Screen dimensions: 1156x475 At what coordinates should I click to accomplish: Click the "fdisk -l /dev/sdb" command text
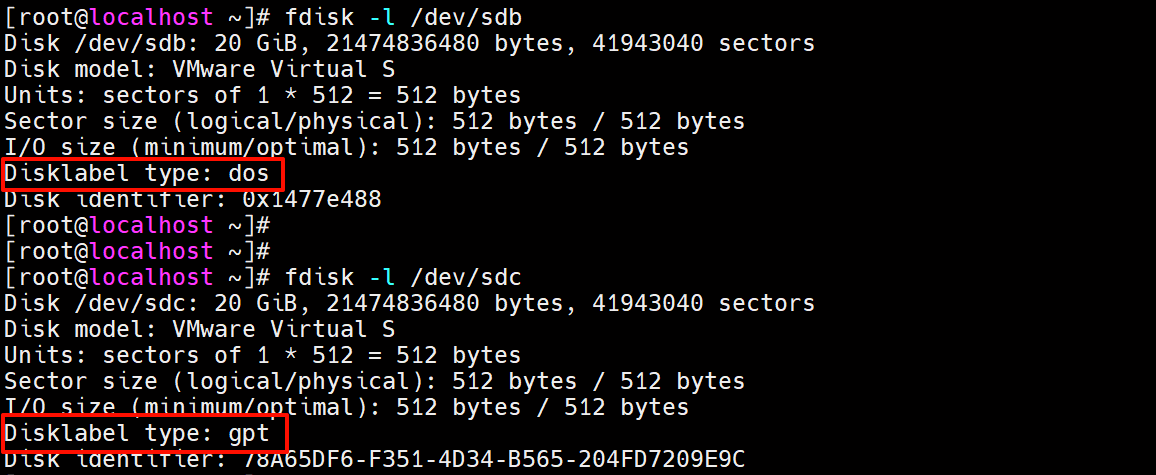click(398, 17)
